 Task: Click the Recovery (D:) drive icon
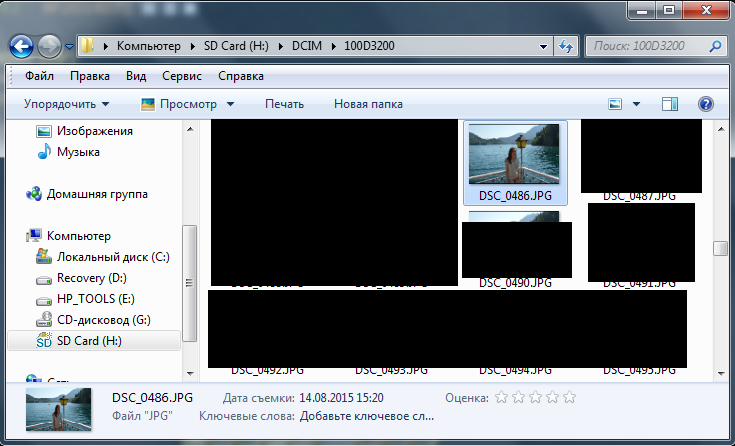click(x=44, y=280)
